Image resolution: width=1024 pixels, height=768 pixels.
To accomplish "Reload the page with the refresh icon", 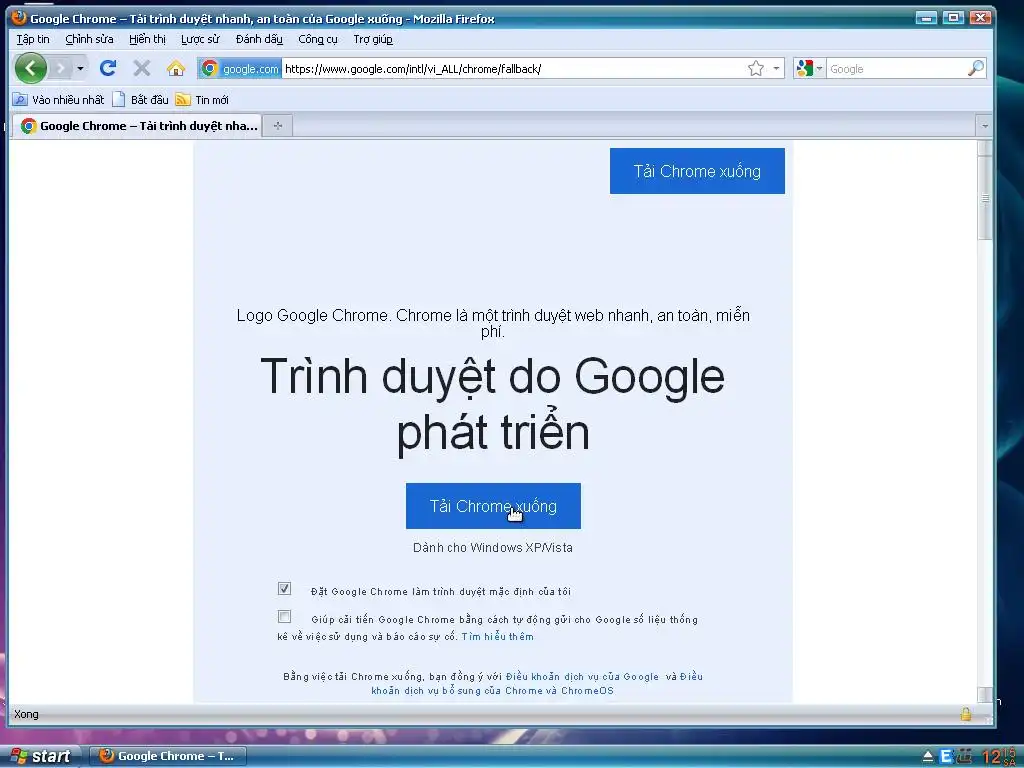I will point(108,68).
